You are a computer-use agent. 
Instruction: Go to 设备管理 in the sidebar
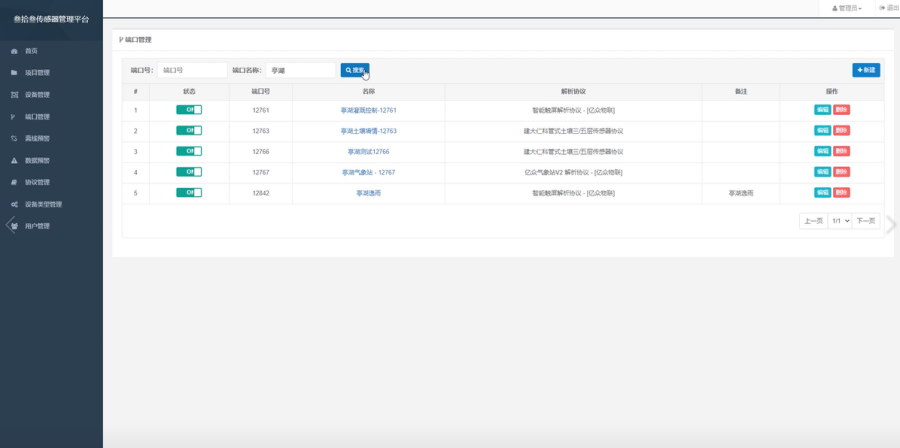point(37,94)
